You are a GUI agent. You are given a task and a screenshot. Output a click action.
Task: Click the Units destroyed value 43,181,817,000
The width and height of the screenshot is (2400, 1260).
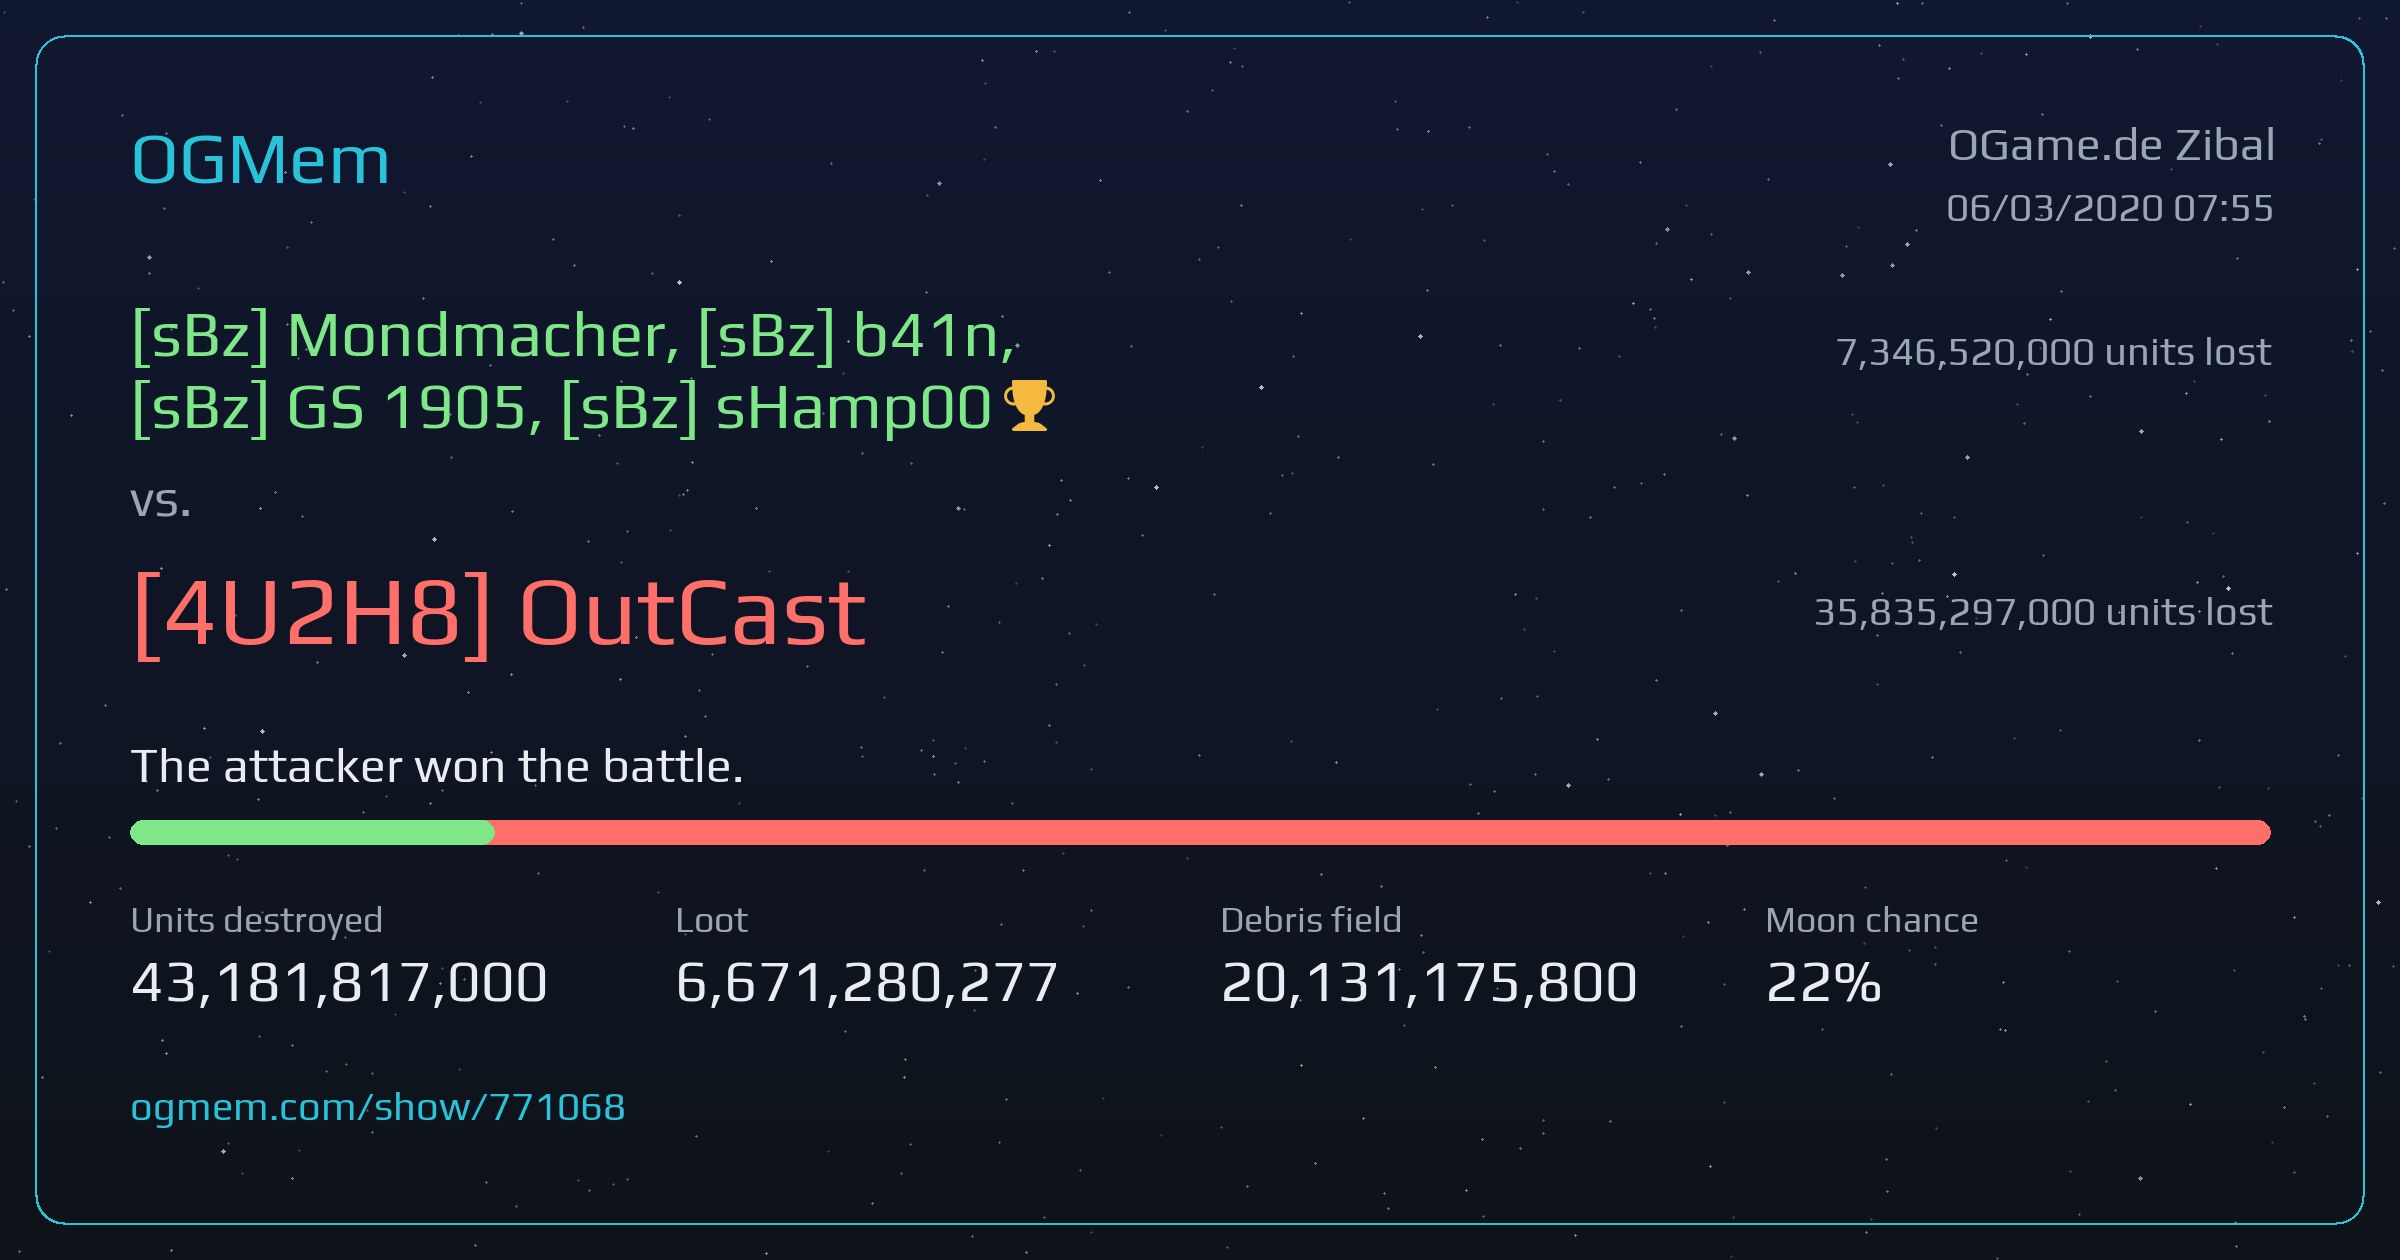click(339, 982)
